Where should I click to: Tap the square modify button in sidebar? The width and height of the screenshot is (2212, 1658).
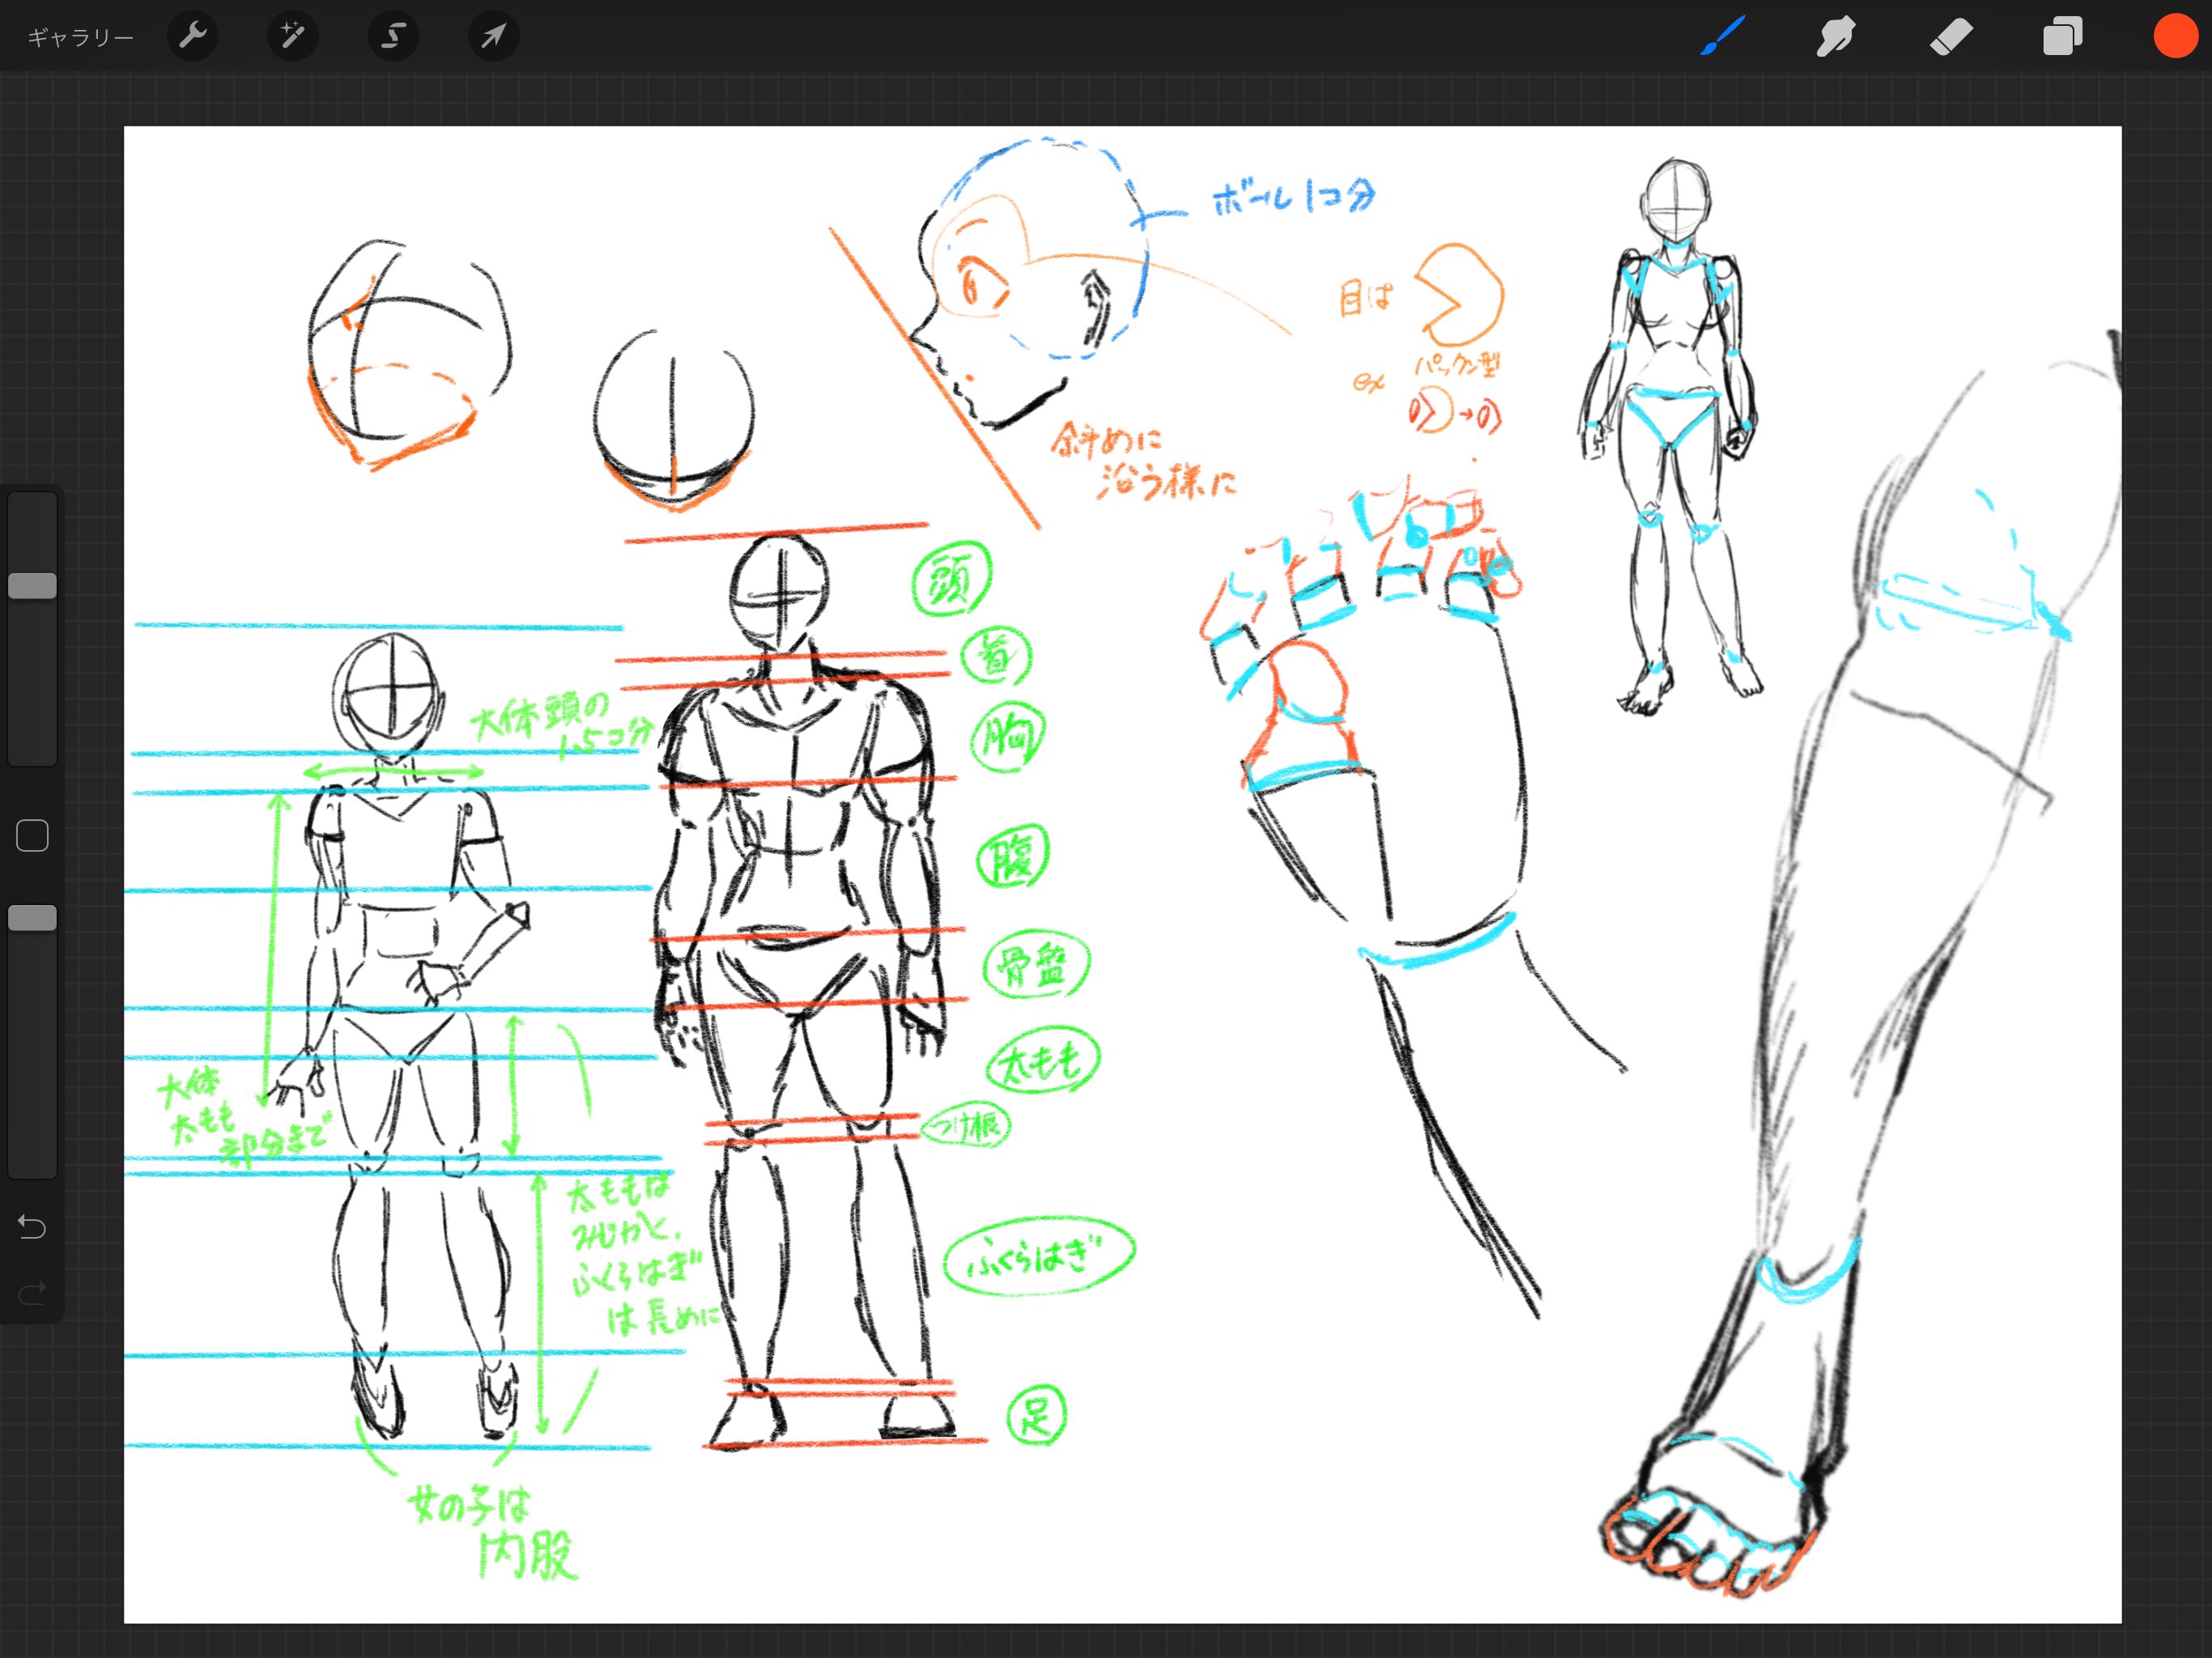click(x=32, y=835)
